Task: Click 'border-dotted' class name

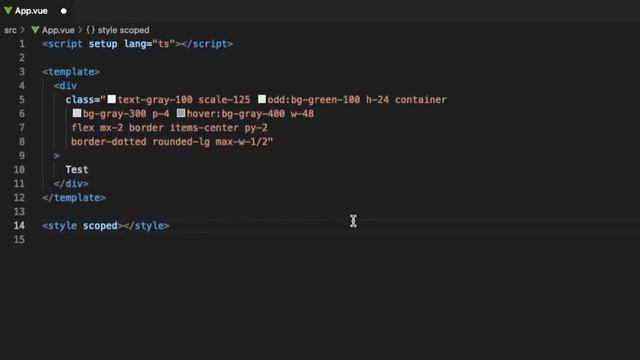Action: click(x=109, y=142)
